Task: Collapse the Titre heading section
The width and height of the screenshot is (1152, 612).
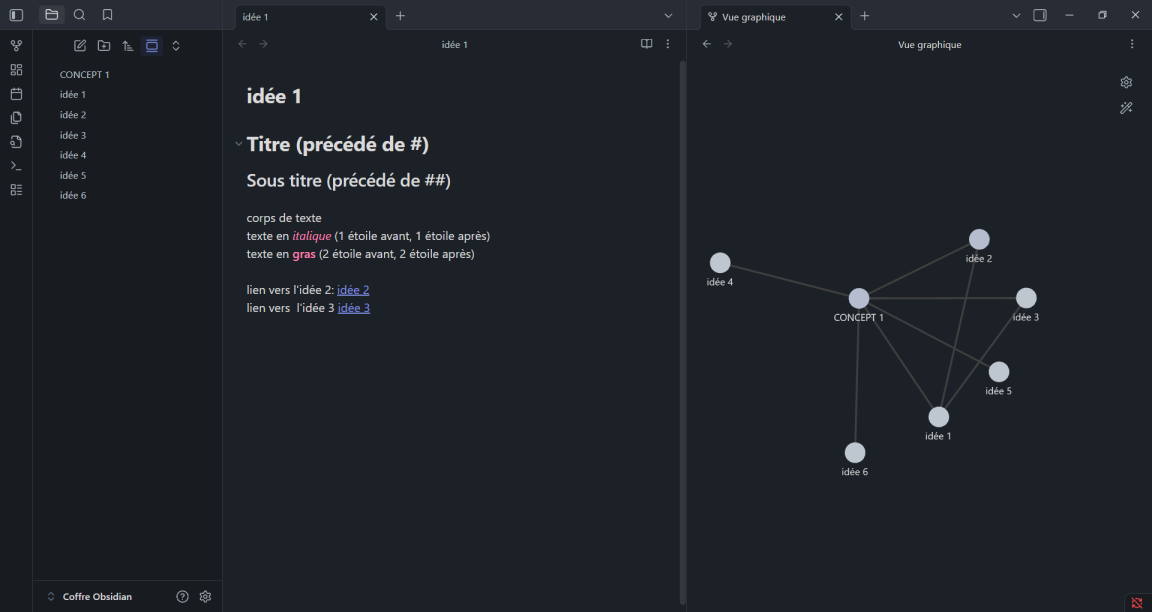Action: [x=239, y=144]
